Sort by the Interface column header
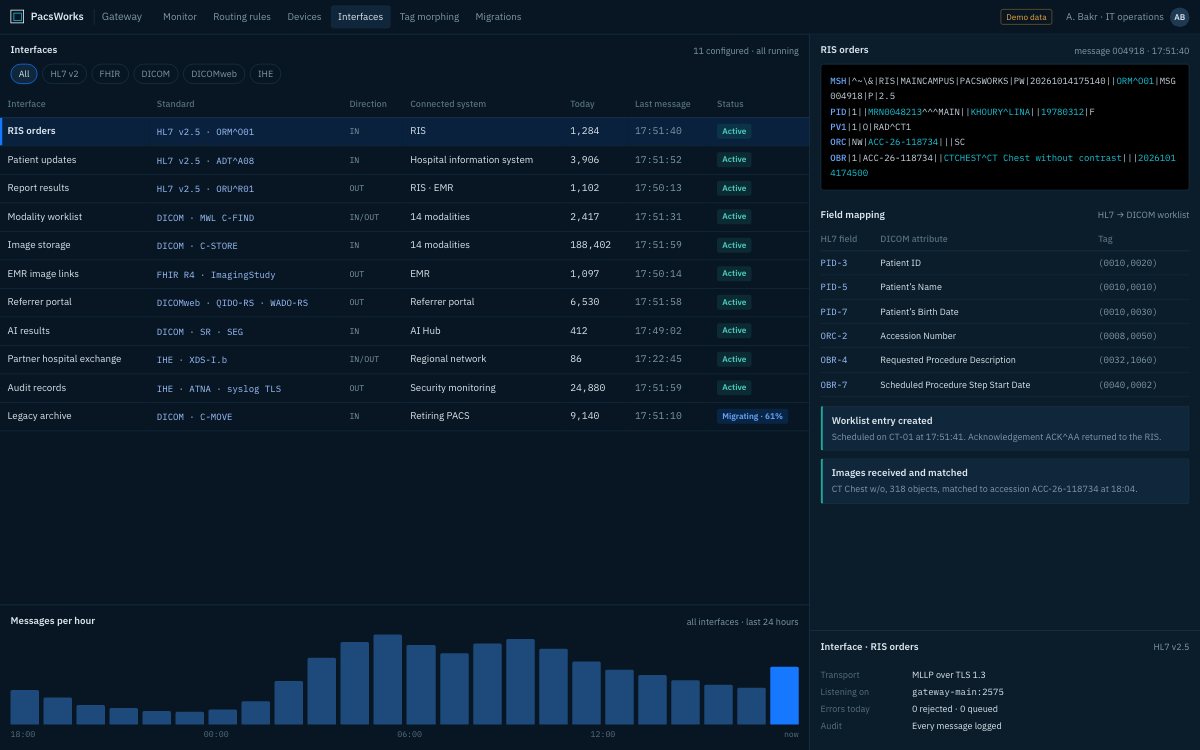Screen dimensions: 1200x750 click(26, 104)
